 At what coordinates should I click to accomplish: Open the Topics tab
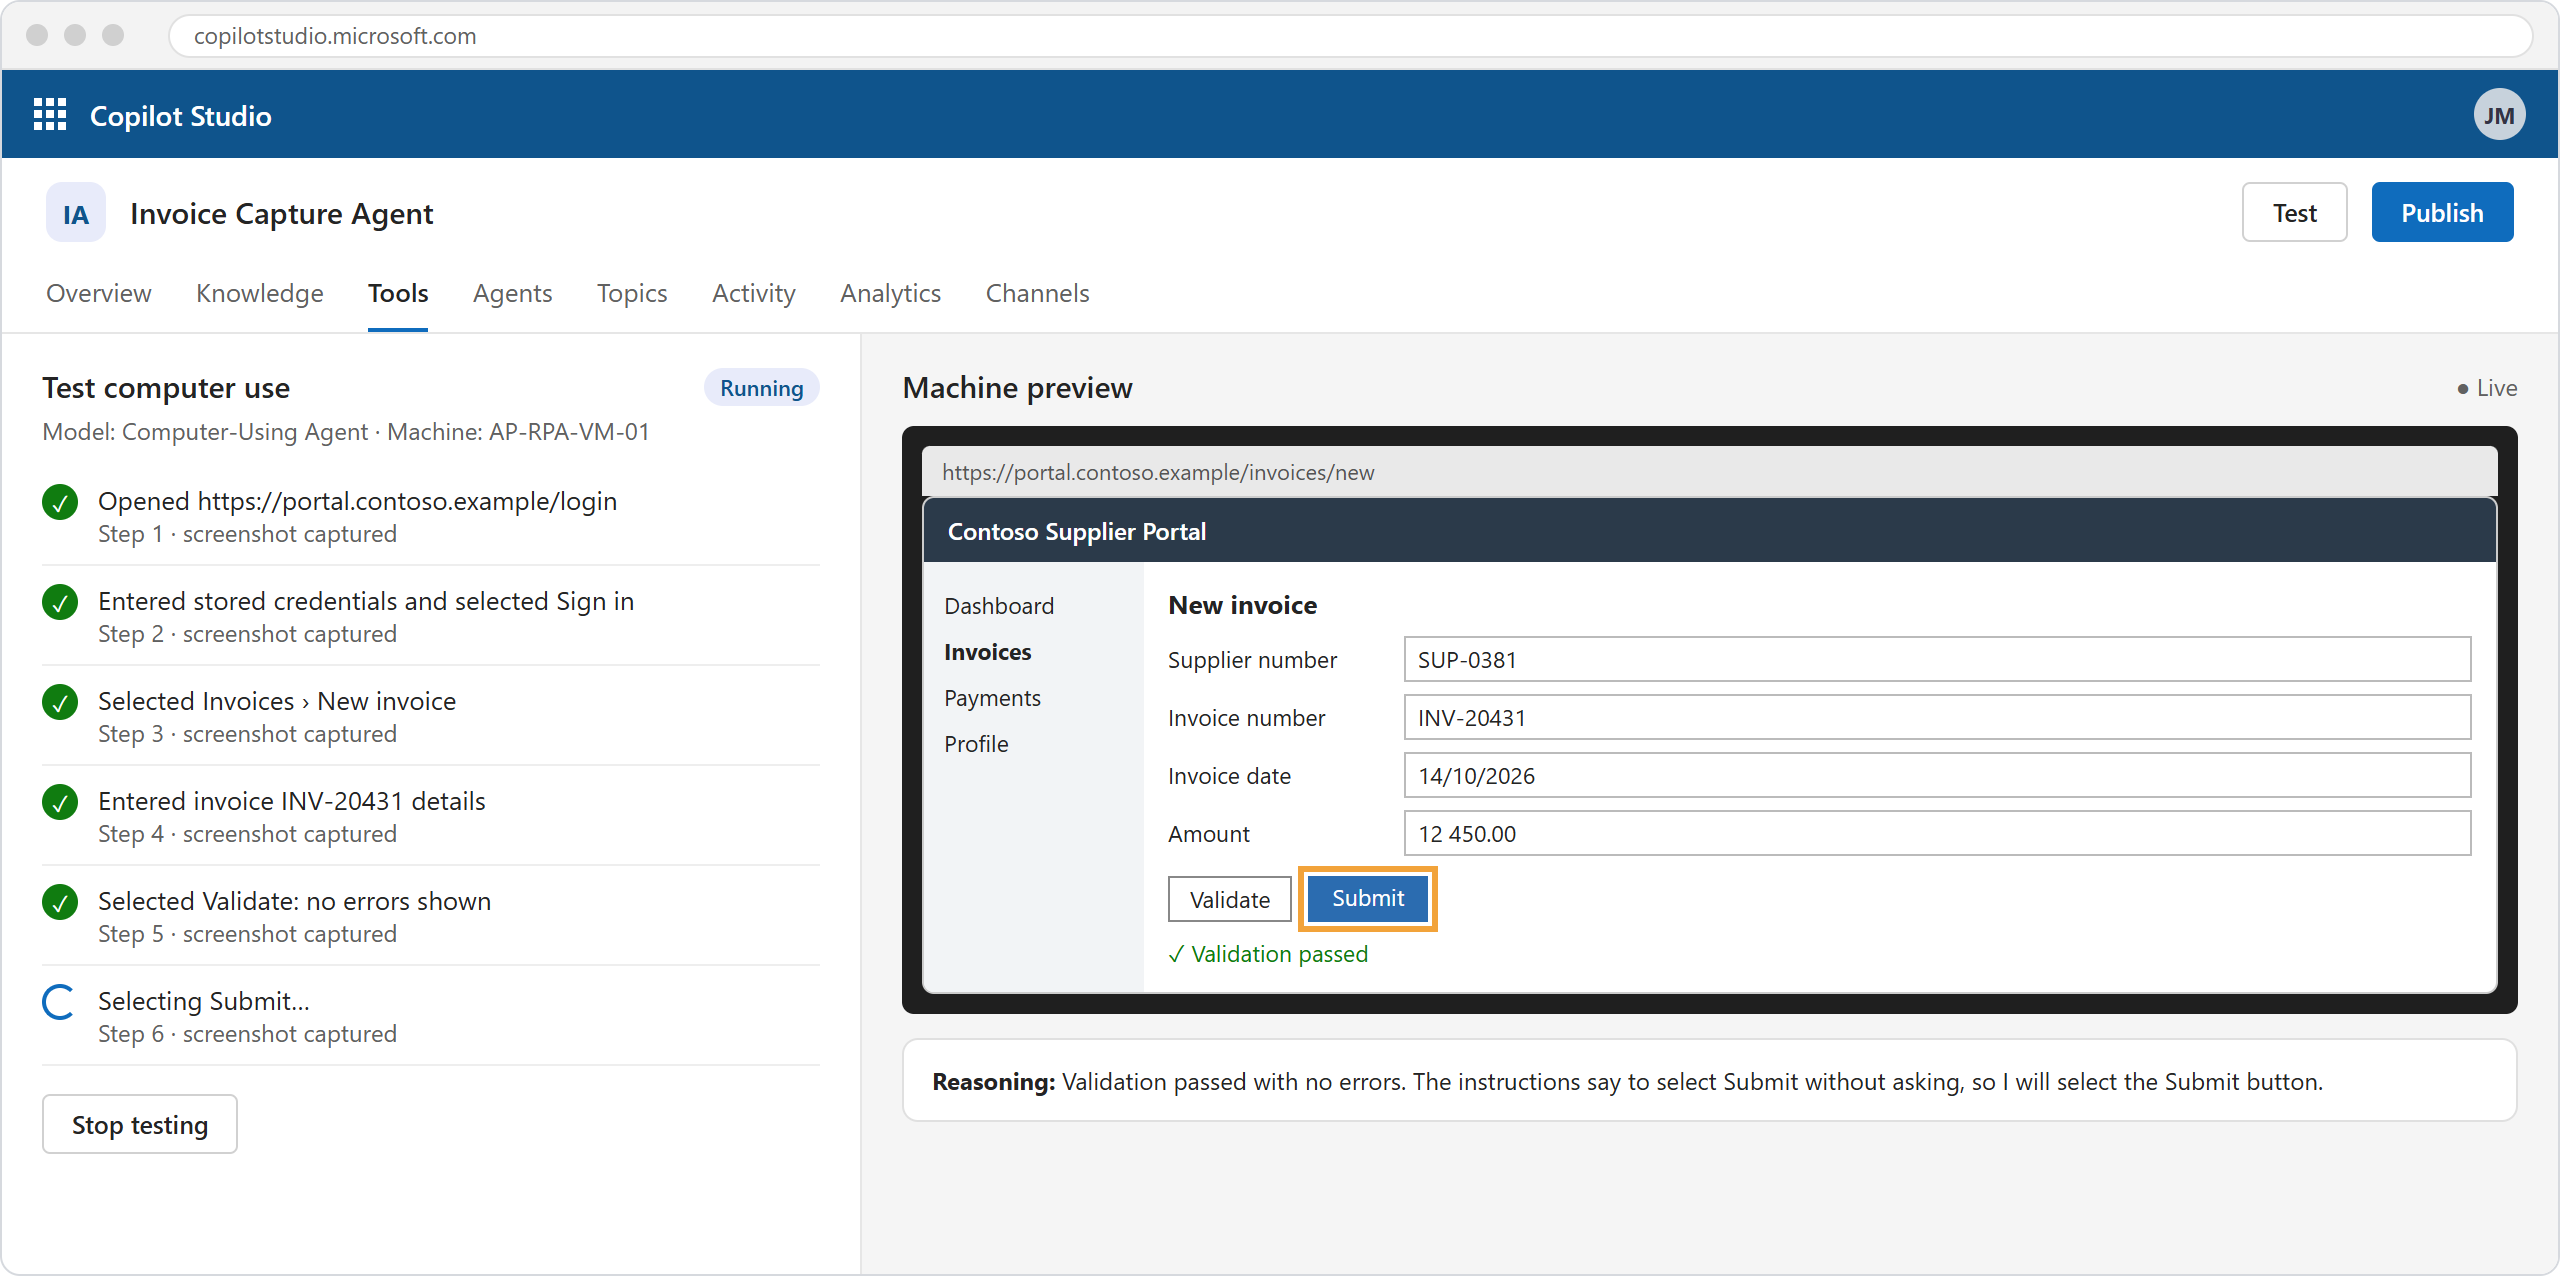(632, 293)
